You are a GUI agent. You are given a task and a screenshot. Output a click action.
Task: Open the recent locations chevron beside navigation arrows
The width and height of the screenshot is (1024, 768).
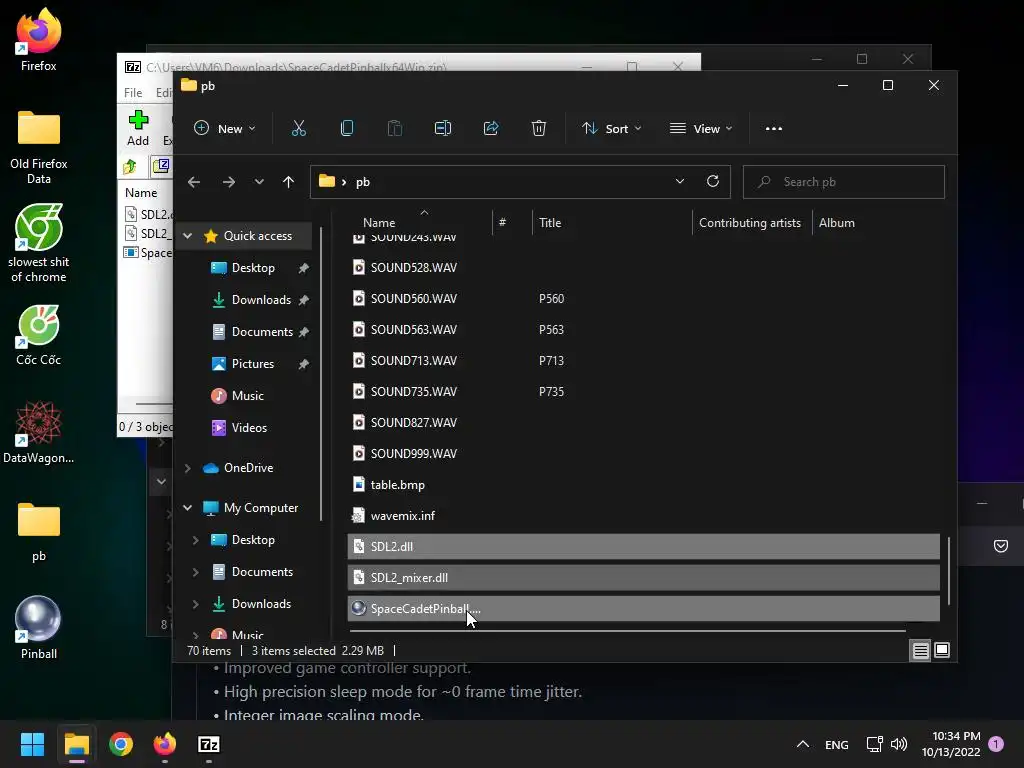[x=259, y=182]
